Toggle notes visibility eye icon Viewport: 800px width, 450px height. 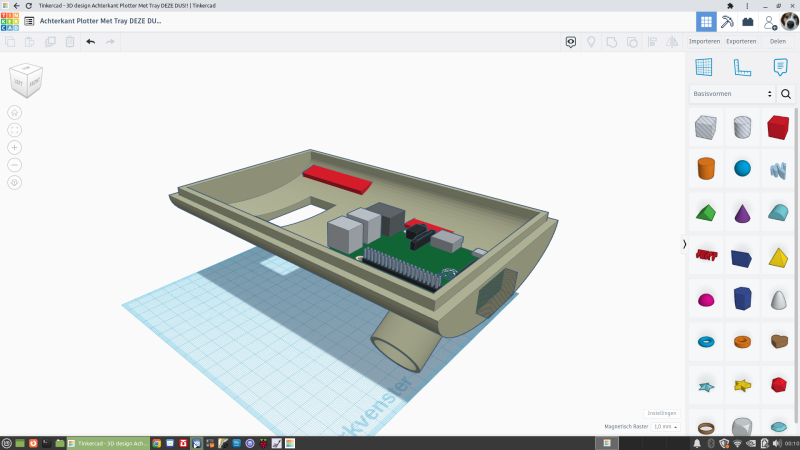pyautogui.click(x=571, y=42)
